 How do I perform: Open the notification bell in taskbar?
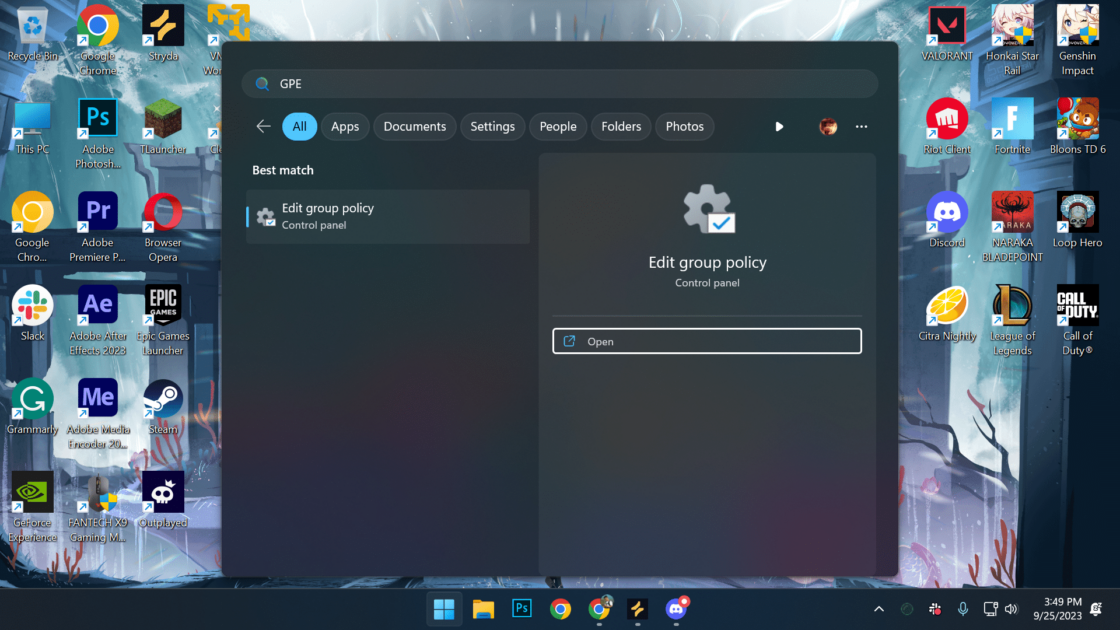1096,609
